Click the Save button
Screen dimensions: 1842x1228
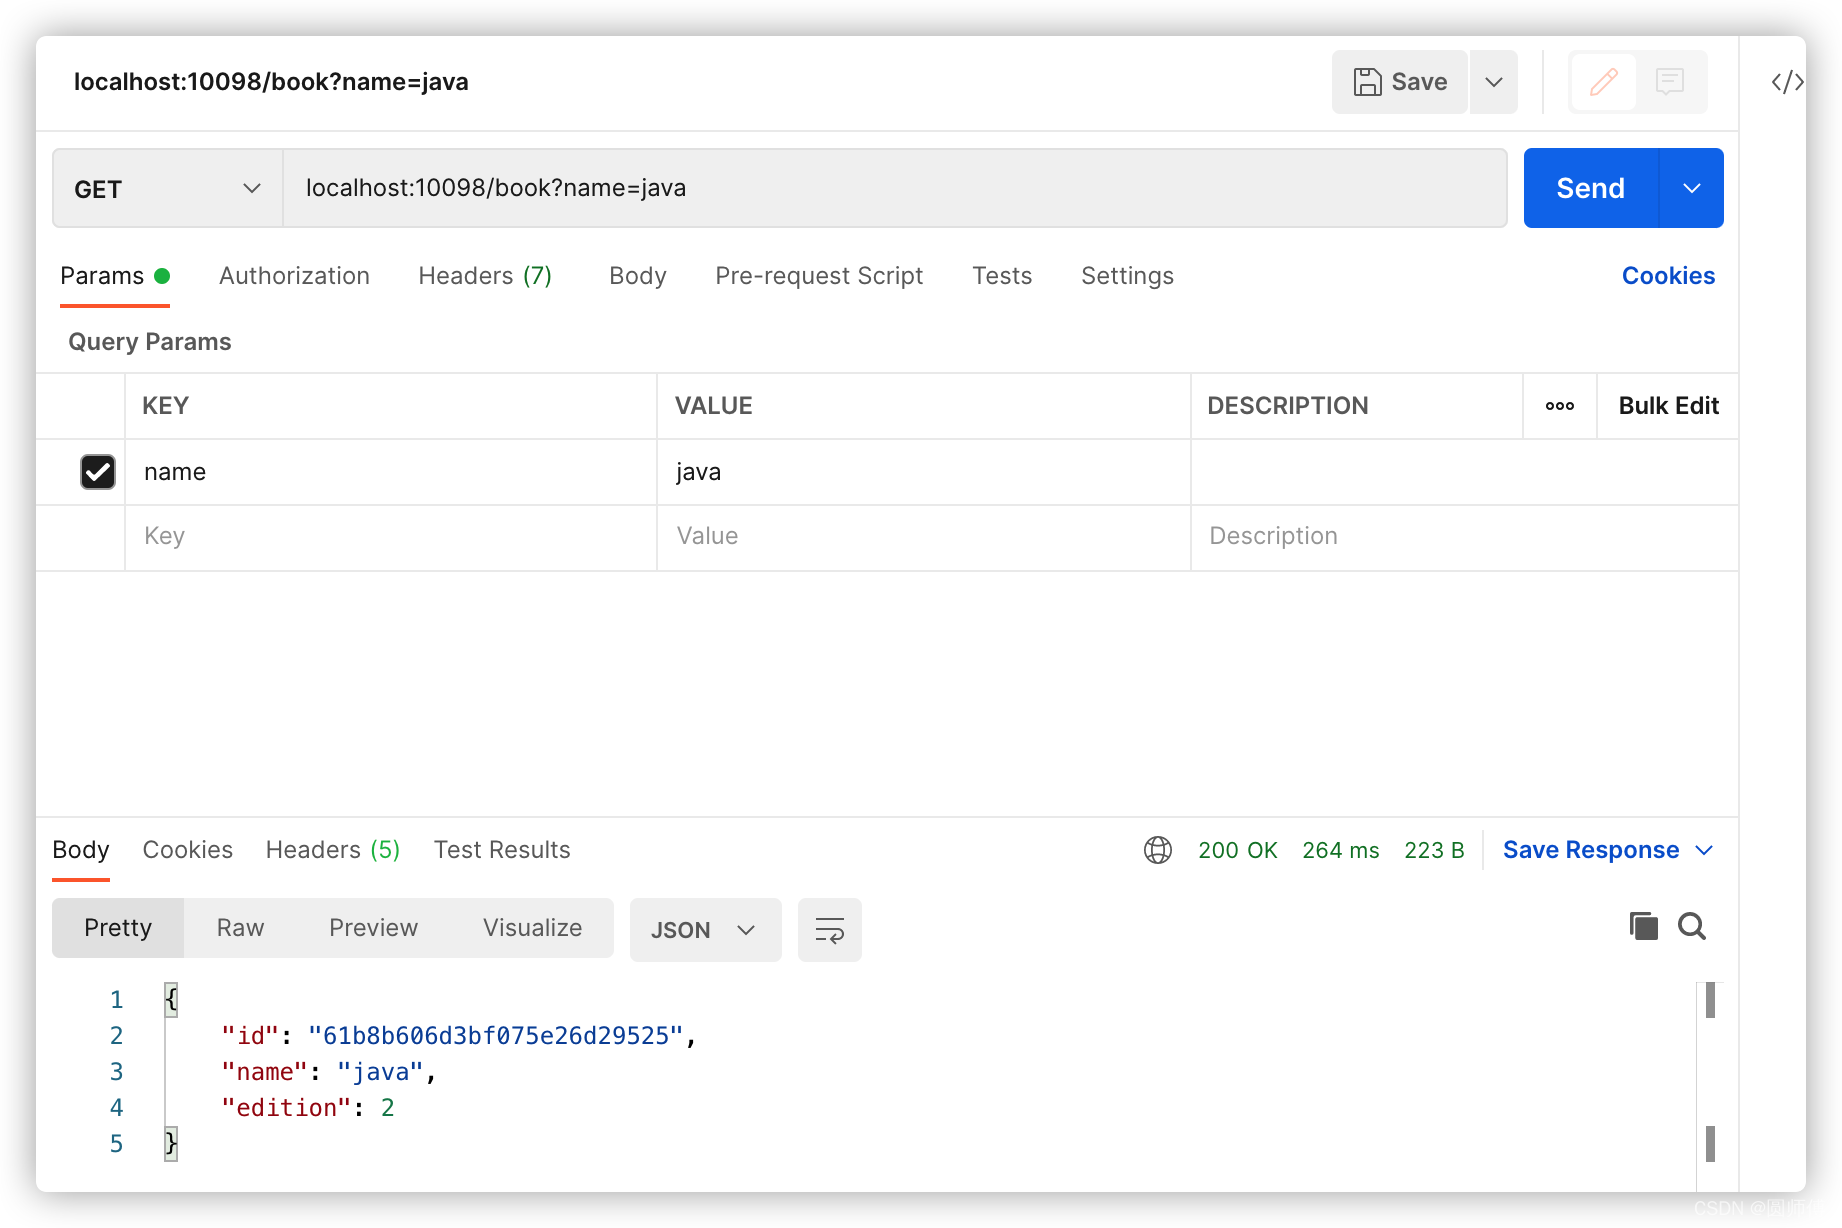(1399, 82)
